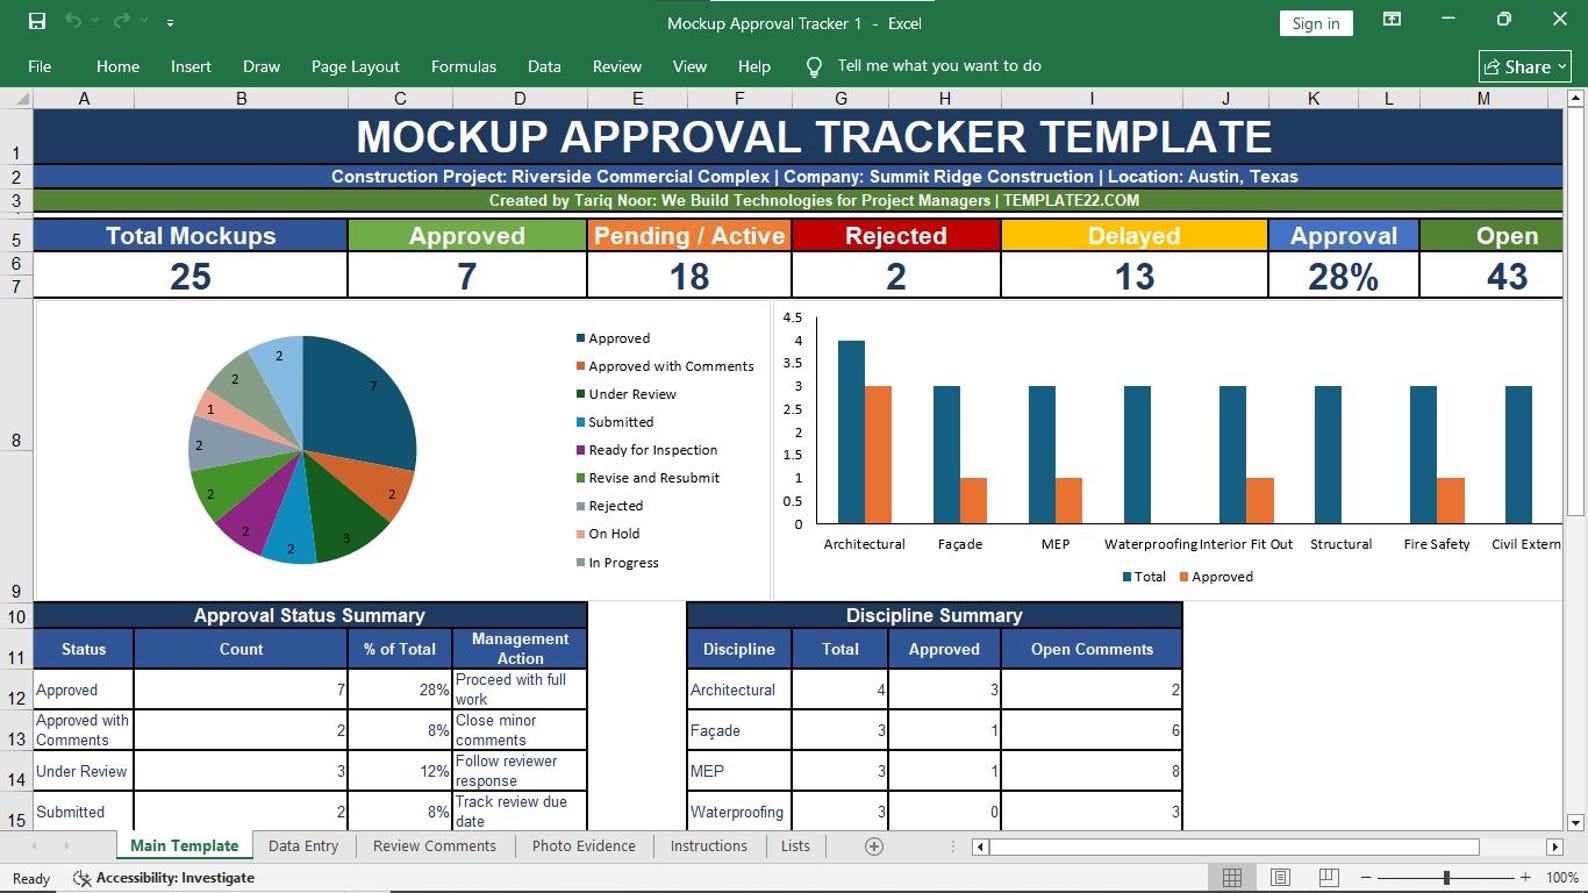Click the Save icon in title bar
This screenshot has height=893, width=1588.
tap(37, 21)
